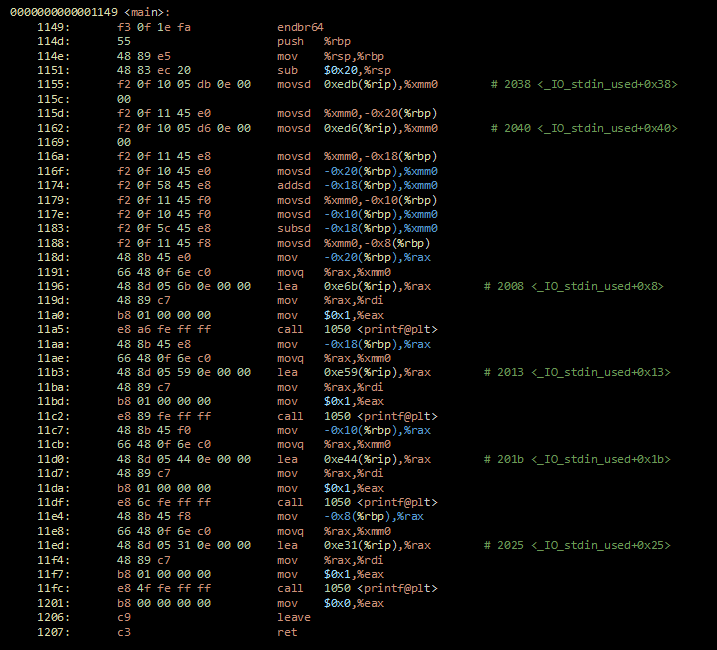This screenshot has width=717, height=650.
Task: Select the addsd -0x18(%rbp),%xmm0 instruction
Action: 357,185
